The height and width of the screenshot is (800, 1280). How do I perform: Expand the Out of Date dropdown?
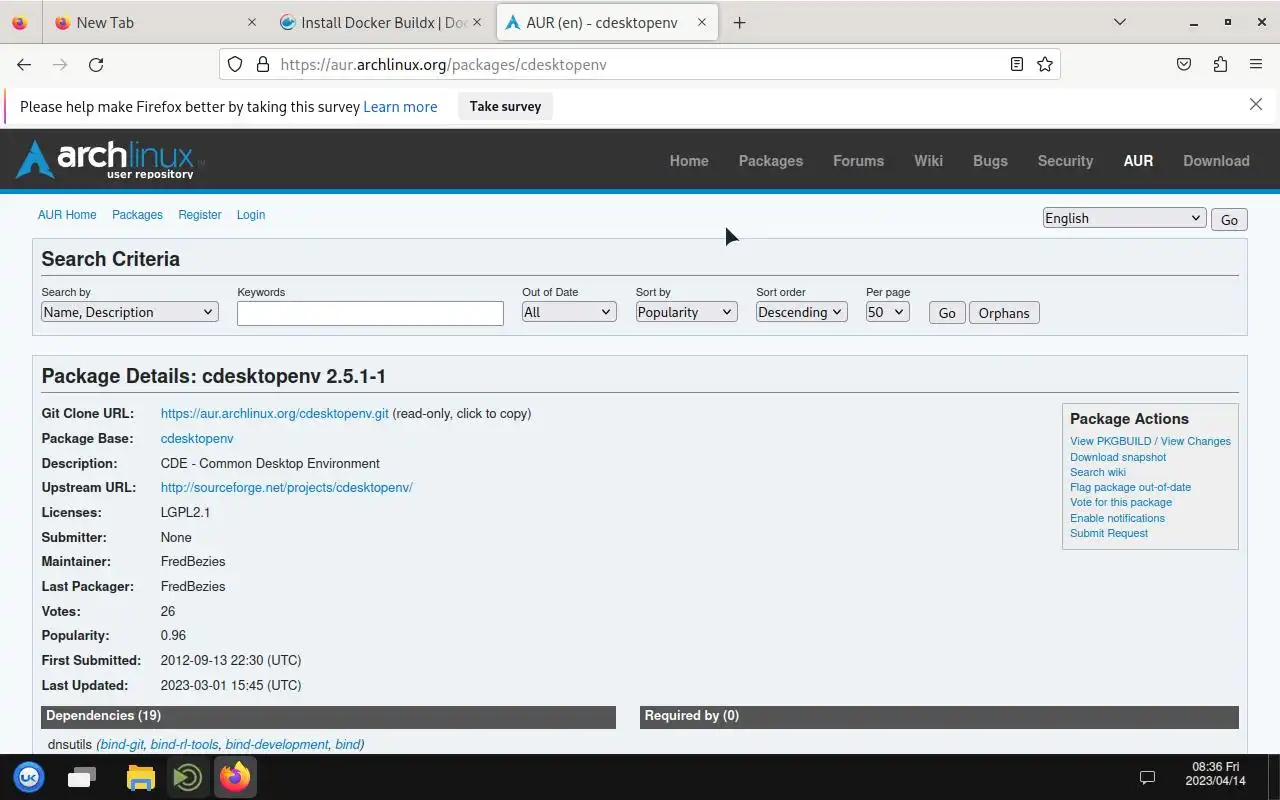(569, 312)
